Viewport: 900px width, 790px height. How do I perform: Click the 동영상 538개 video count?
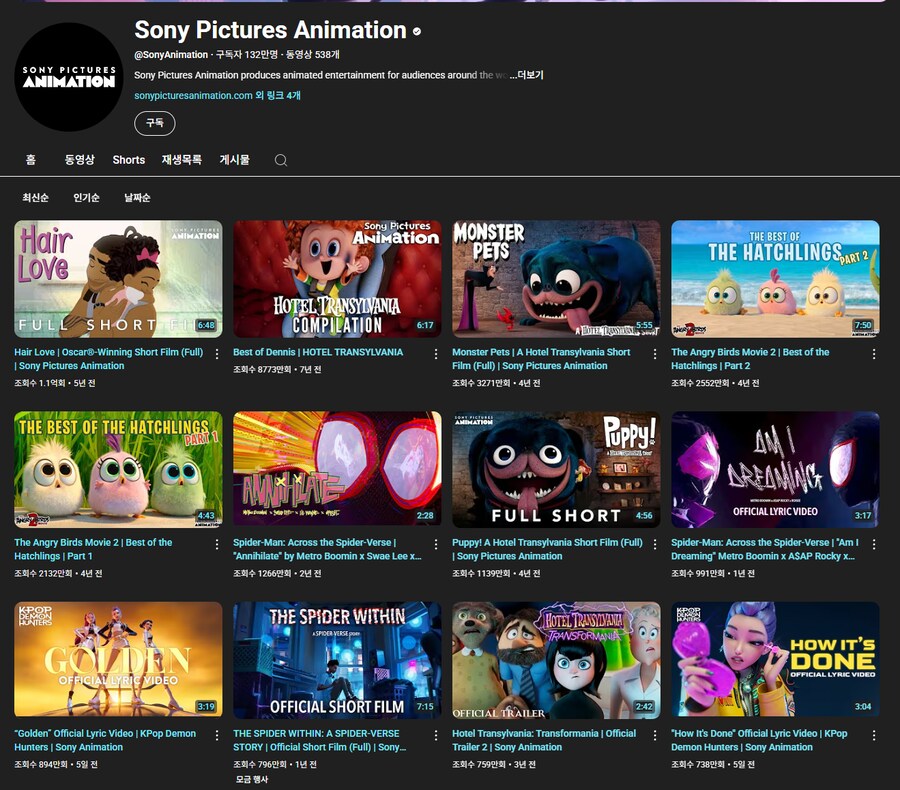tap(313, 55)
